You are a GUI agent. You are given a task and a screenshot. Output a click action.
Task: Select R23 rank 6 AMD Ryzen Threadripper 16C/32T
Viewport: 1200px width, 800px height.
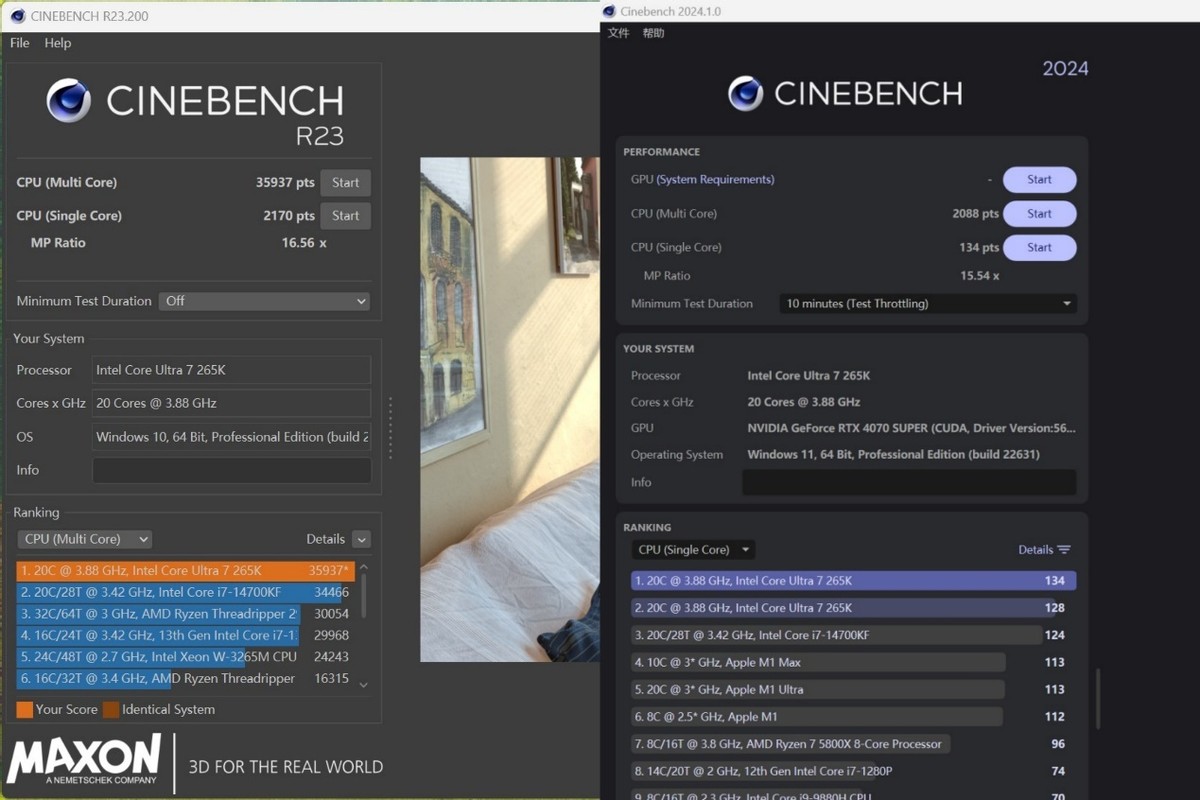click(x=185, y=678)
